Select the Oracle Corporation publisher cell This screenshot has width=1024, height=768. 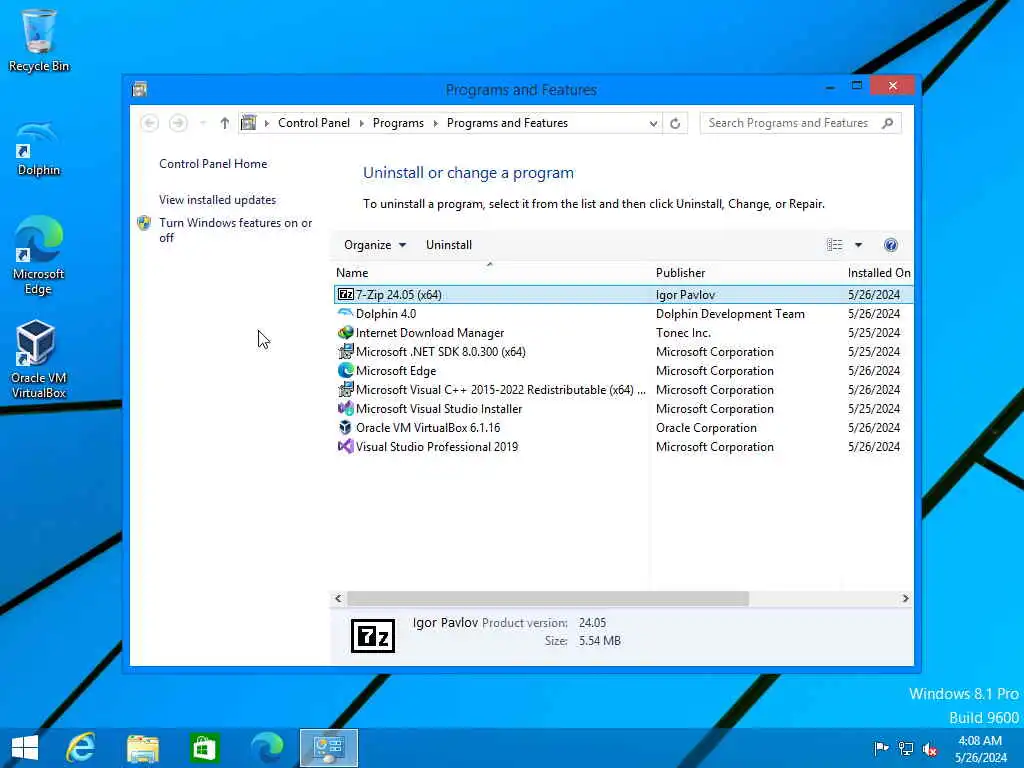tap(706, 428)
